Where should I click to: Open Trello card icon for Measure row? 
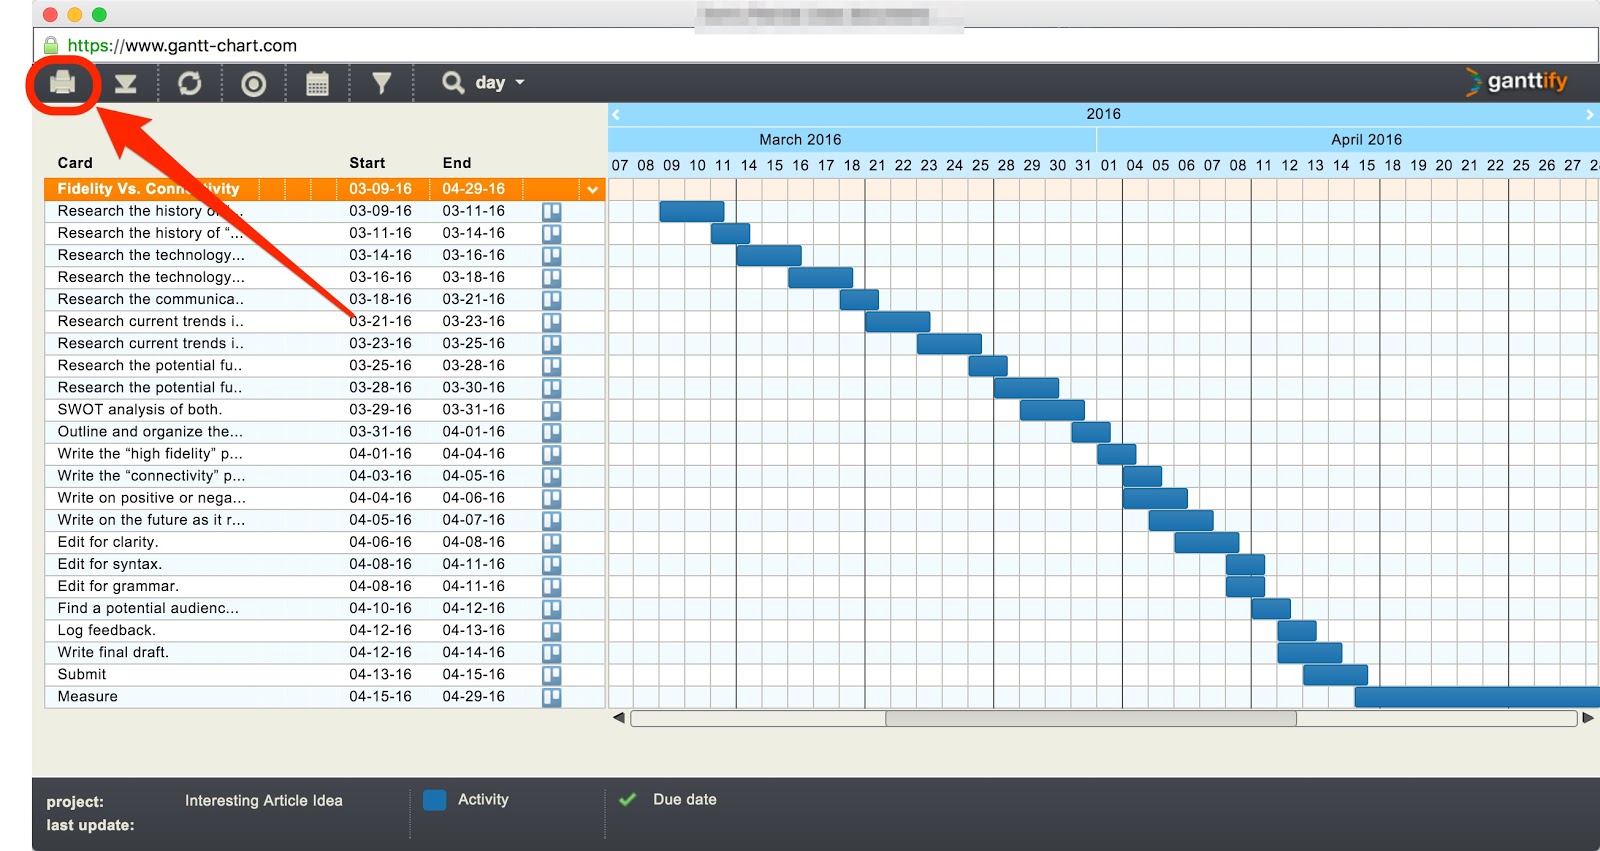(x=551, y=697)
